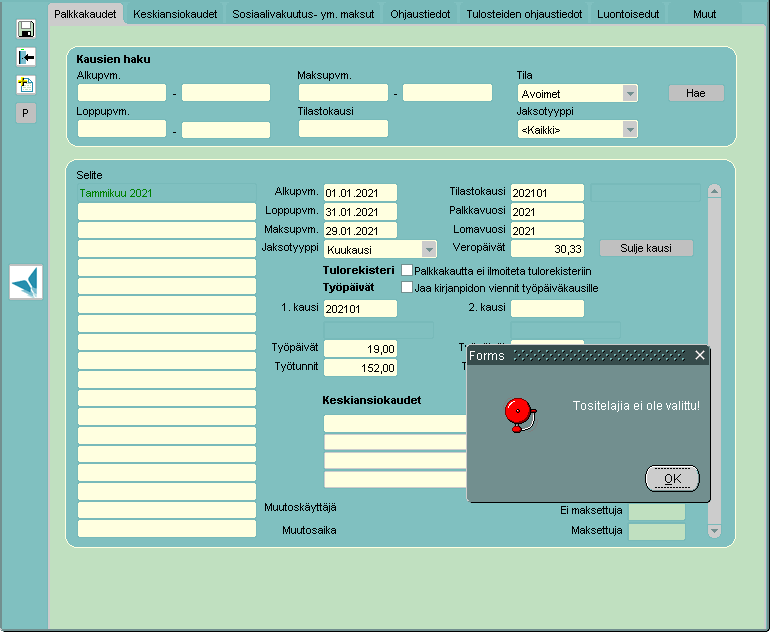Screen dimensions: 770x632
Task: Open the Sosiaalivakuutus- ym. maksut tab
Action: [x=303, y=14]
